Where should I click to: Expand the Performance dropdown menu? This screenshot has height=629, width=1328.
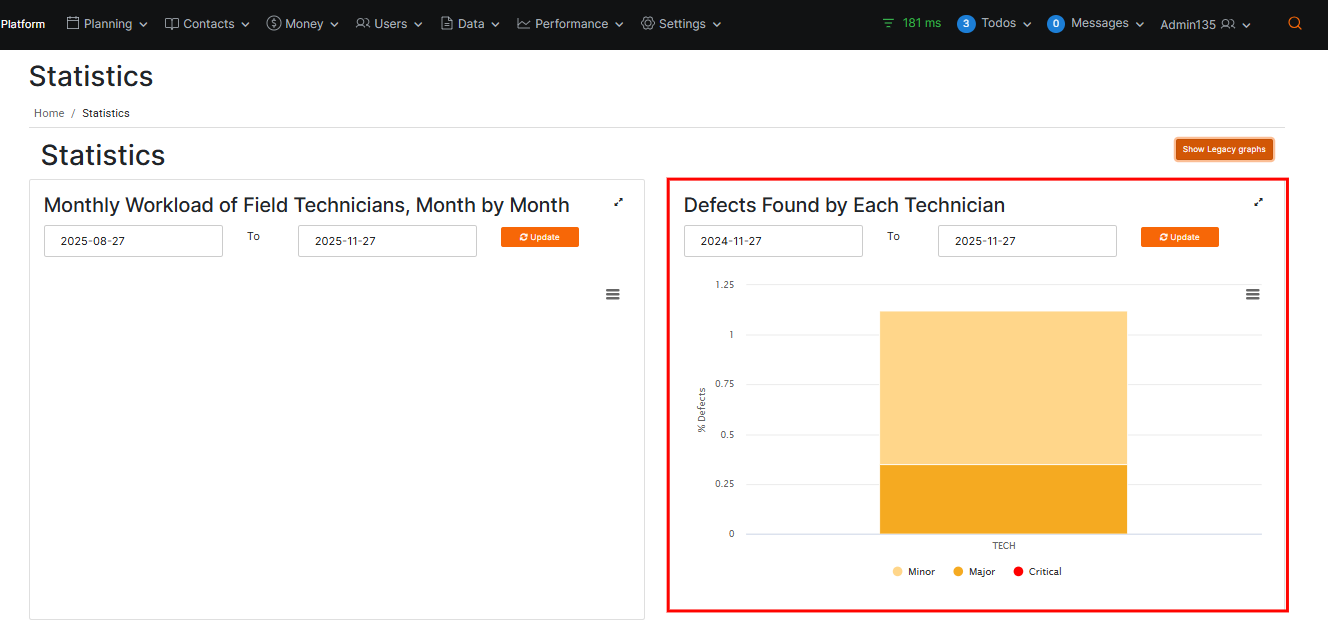pos(570,24)
